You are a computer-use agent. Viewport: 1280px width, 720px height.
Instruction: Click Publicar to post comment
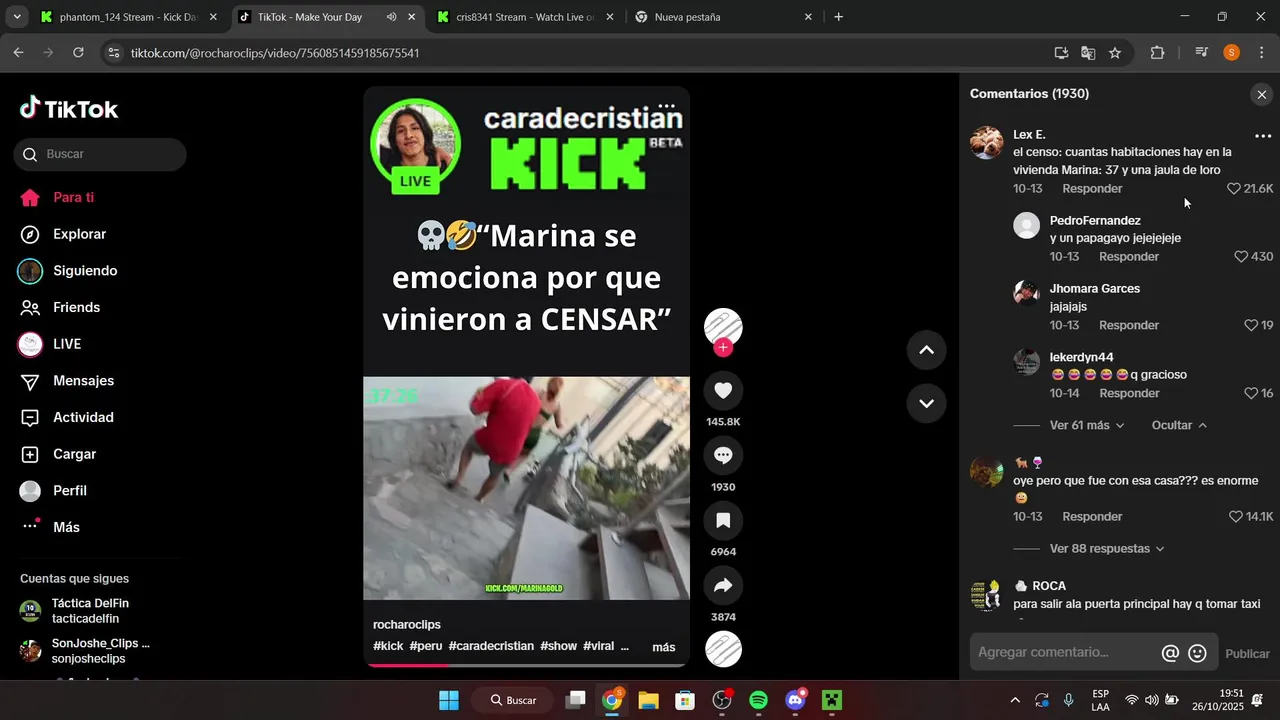tap(1247, 654)
